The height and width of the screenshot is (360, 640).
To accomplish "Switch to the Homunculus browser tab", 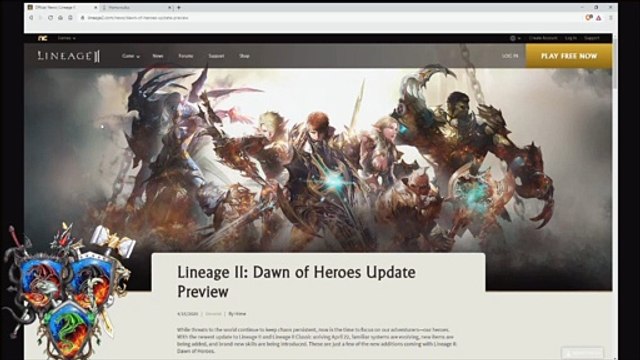I will pos(137,7).
